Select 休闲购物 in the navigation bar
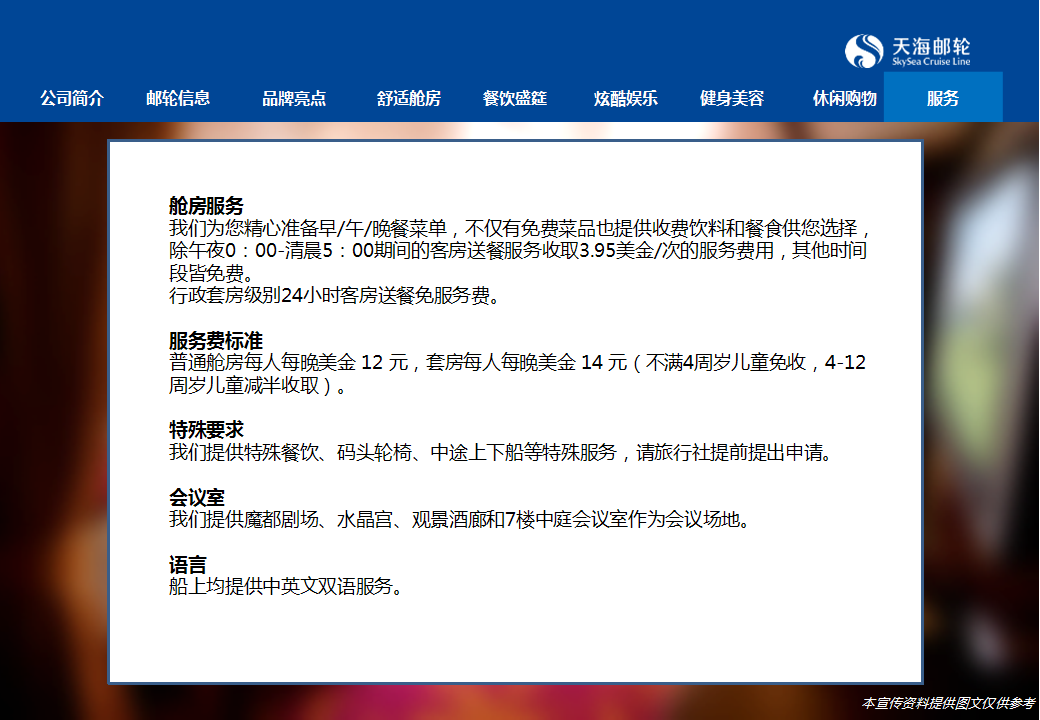 pyautogui.click(x=844, y=99)
